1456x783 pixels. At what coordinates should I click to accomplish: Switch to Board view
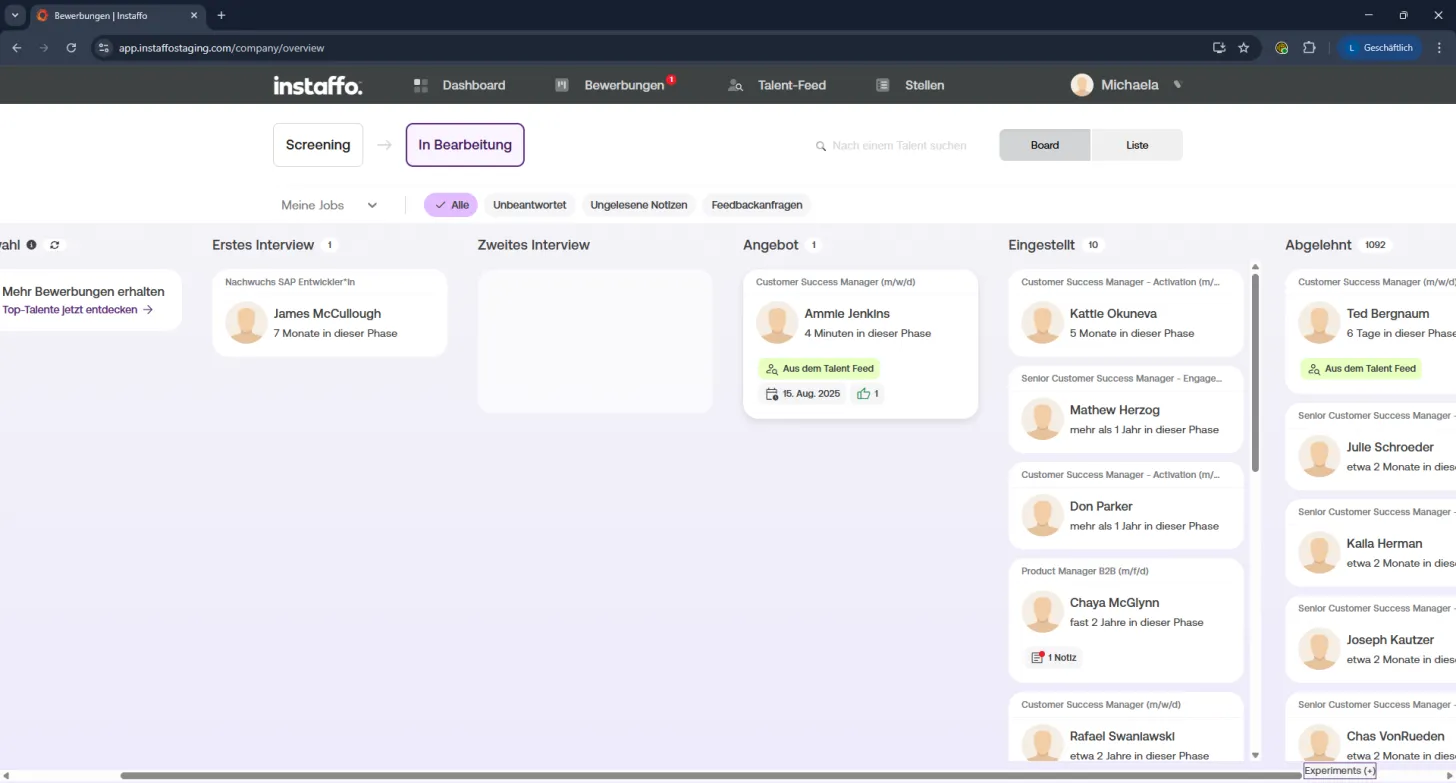tap(1045, 145)
